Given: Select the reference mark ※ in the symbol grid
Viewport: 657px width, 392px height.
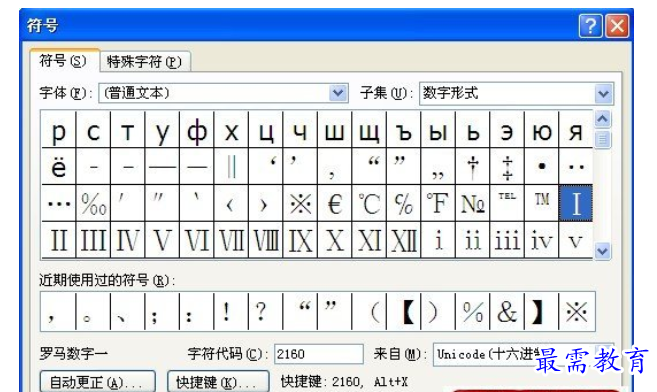Looking at the screenshot, I should (x=300, y=204).
